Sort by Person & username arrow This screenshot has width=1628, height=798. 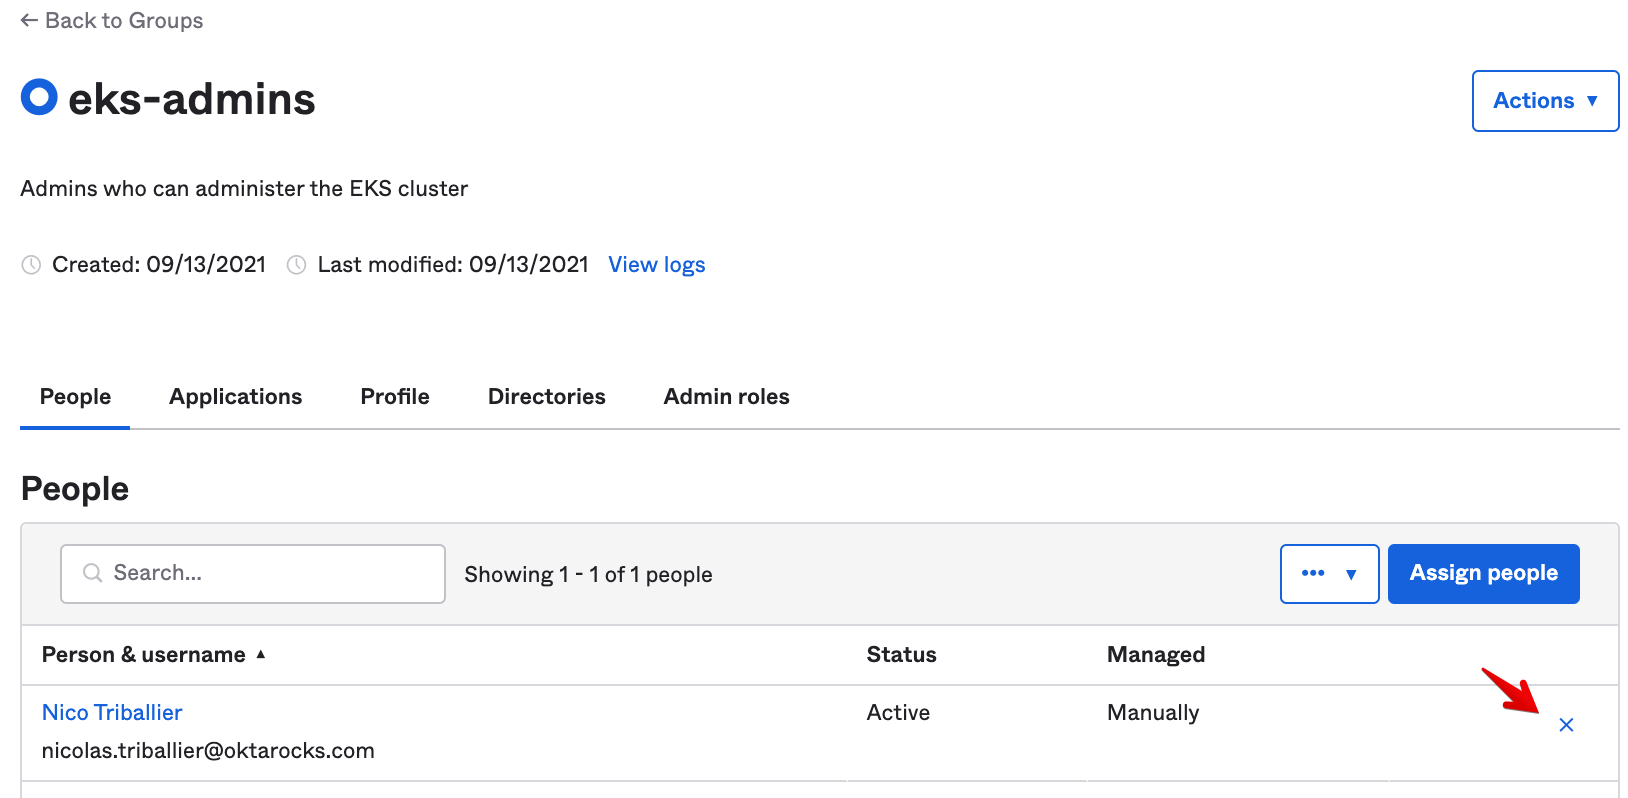pos(261,655)
